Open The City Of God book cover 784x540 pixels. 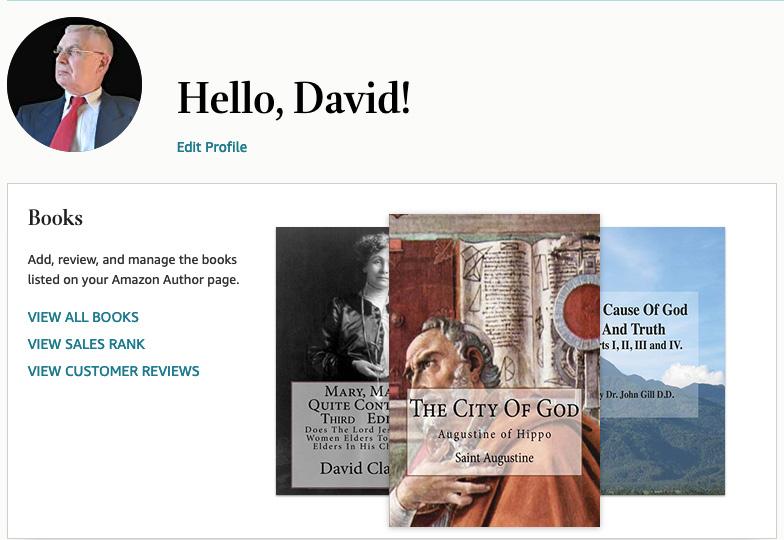[x=494, y=370]
